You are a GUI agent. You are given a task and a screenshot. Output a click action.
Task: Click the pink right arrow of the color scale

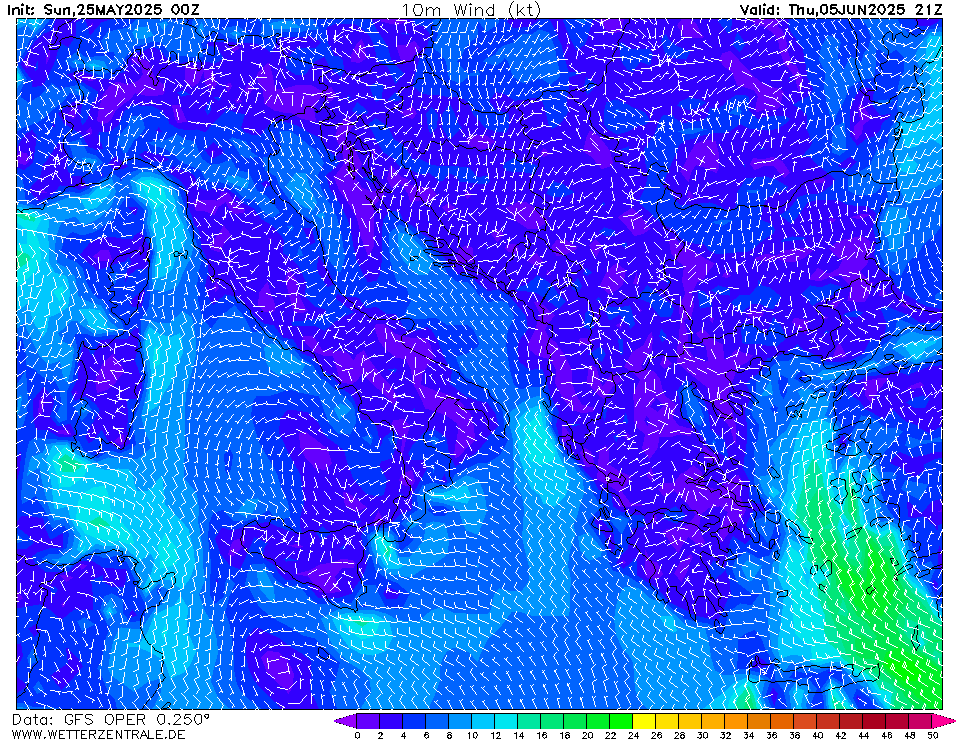(x=944, y=721)
